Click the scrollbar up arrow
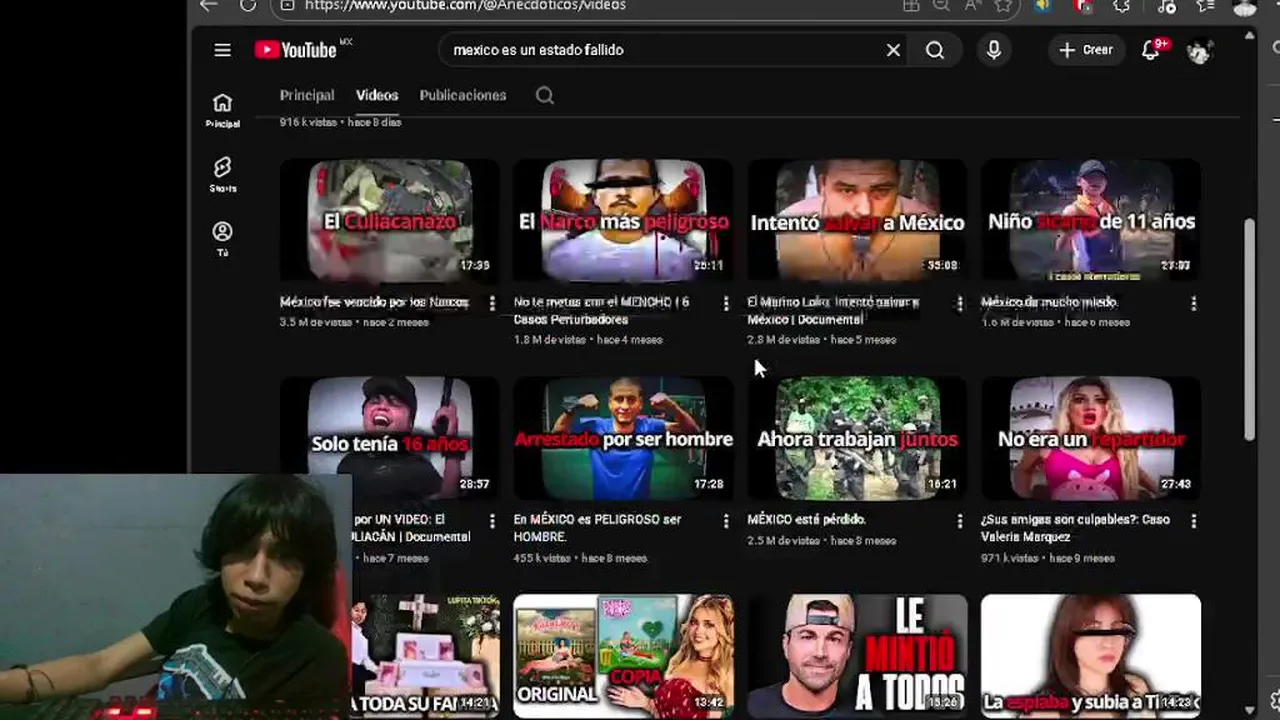Image resolution: width=1280 pixels, height=720 pixels. pyautogui.click(x=1249, y=36)
